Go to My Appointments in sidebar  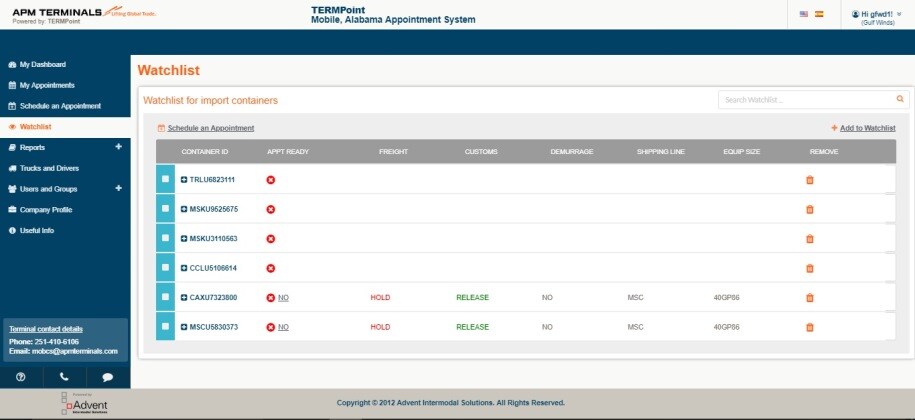(x=46, y=85)
